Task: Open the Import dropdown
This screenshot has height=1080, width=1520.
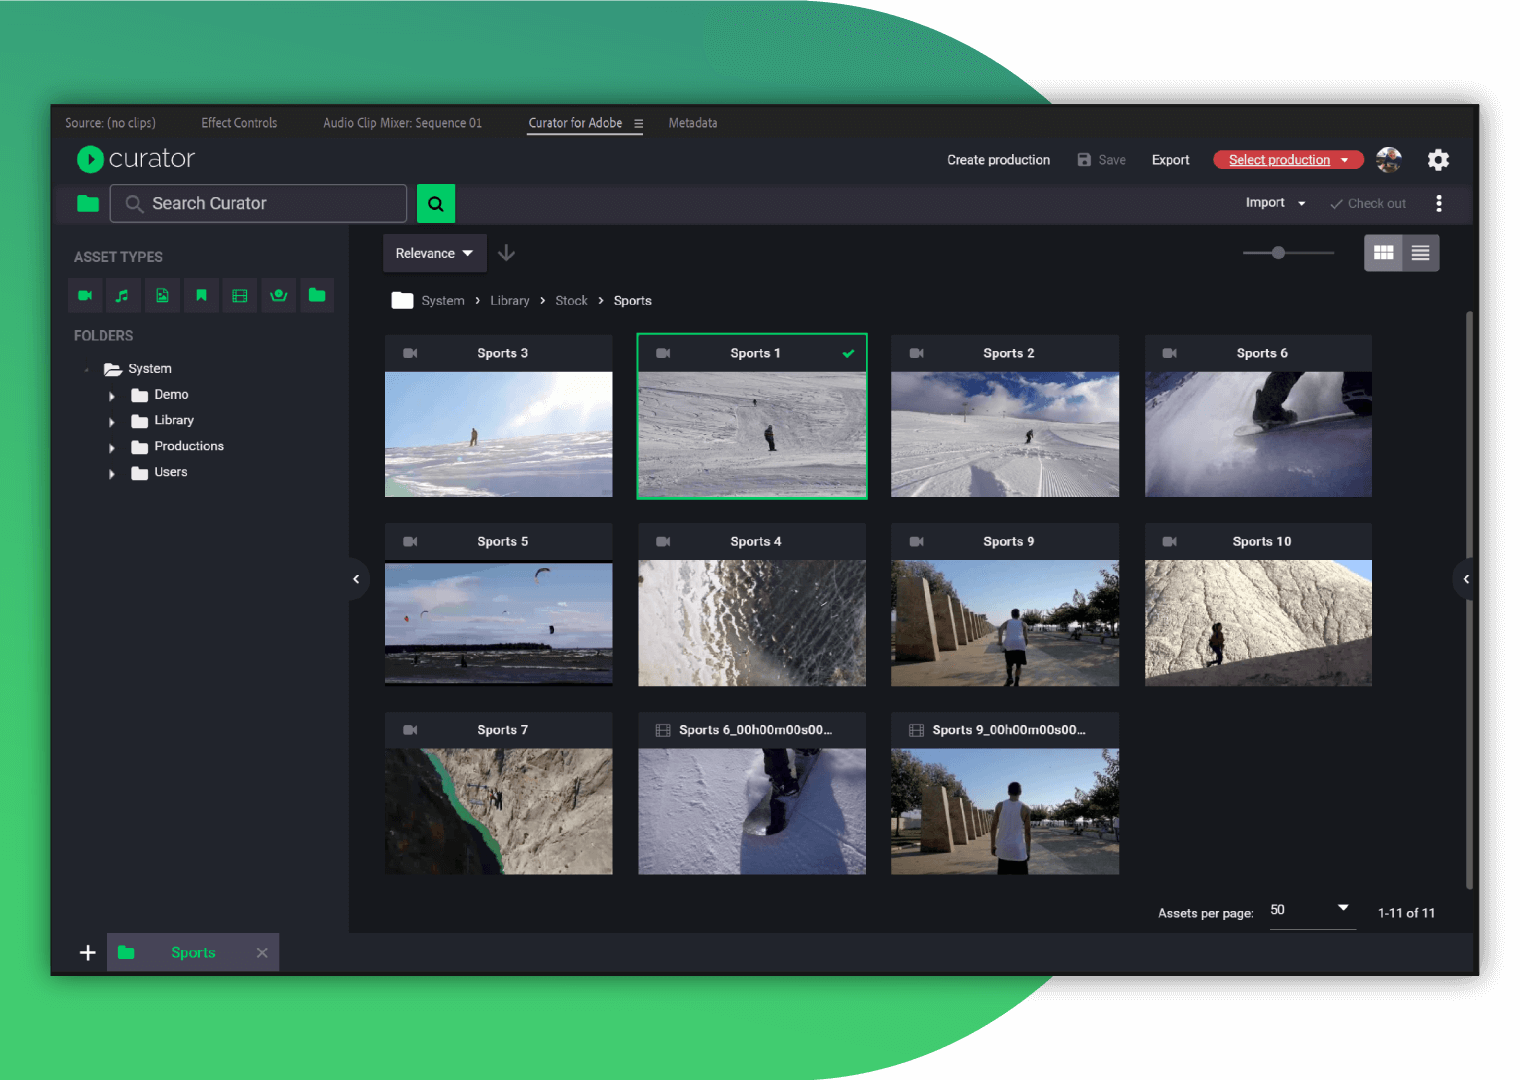Action: (x=1276, y=203)
